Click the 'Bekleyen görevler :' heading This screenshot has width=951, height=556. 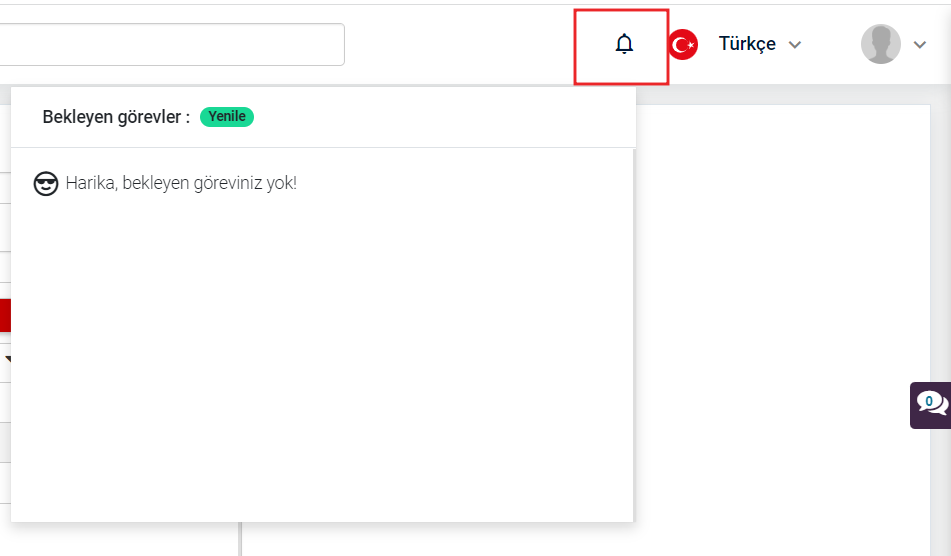(116, 117)
